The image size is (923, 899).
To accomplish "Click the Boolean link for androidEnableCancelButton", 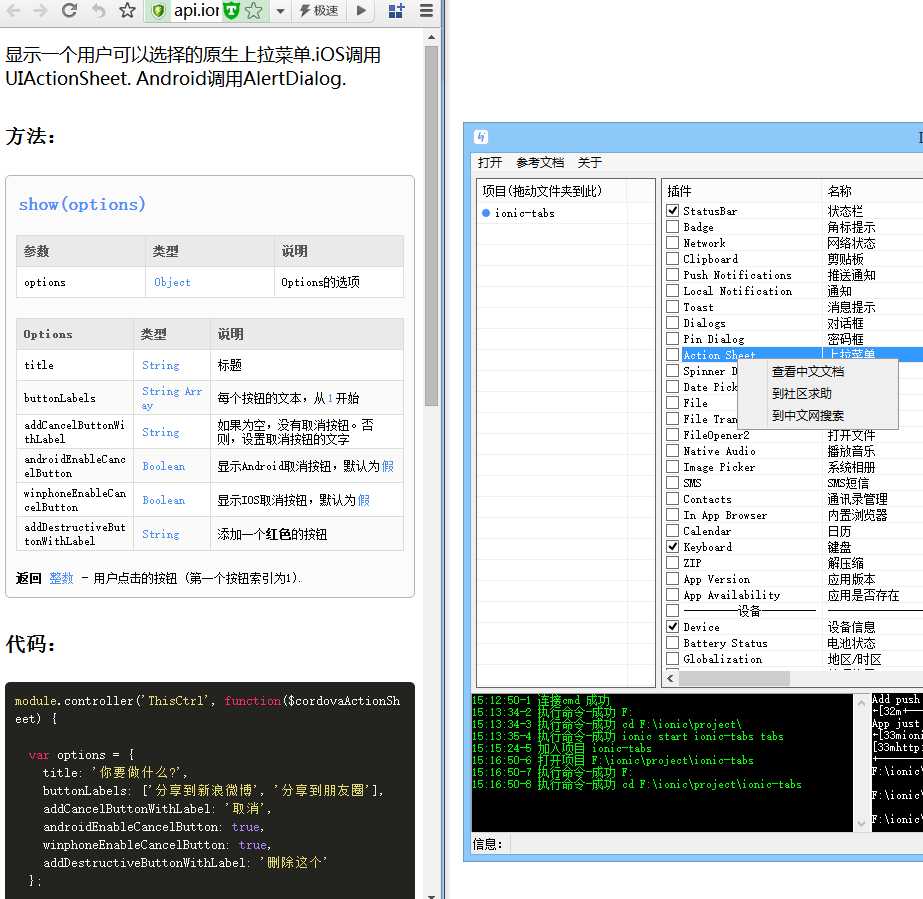I will coord(163,466).
